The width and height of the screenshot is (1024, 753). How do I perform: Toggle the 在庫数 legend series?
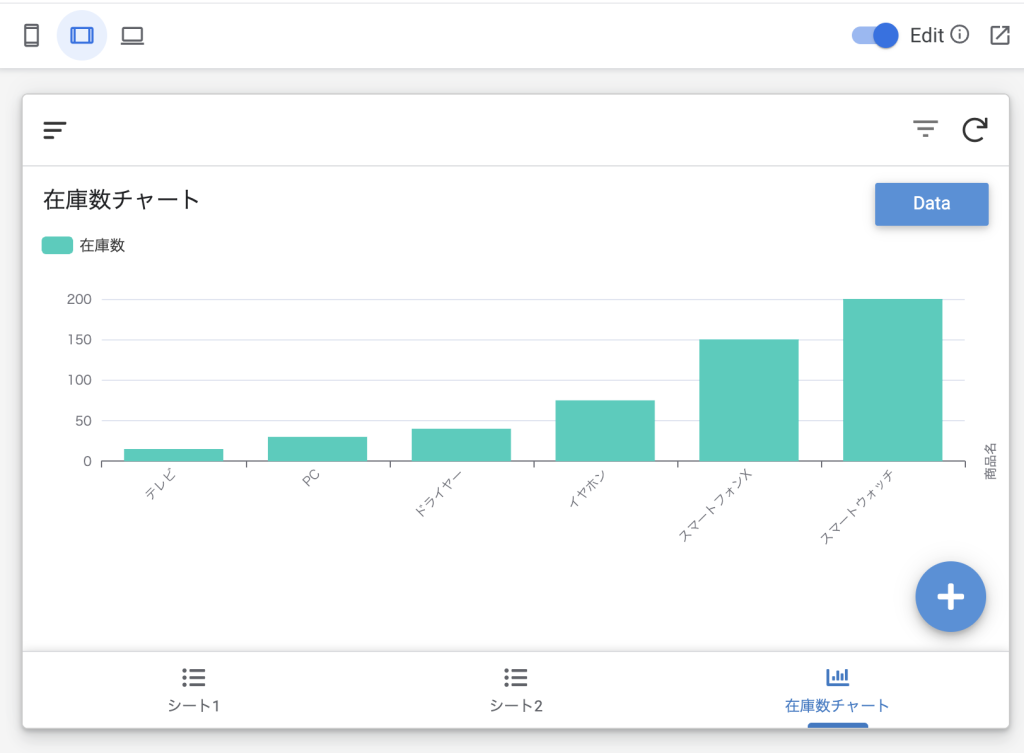pos(58,245)
